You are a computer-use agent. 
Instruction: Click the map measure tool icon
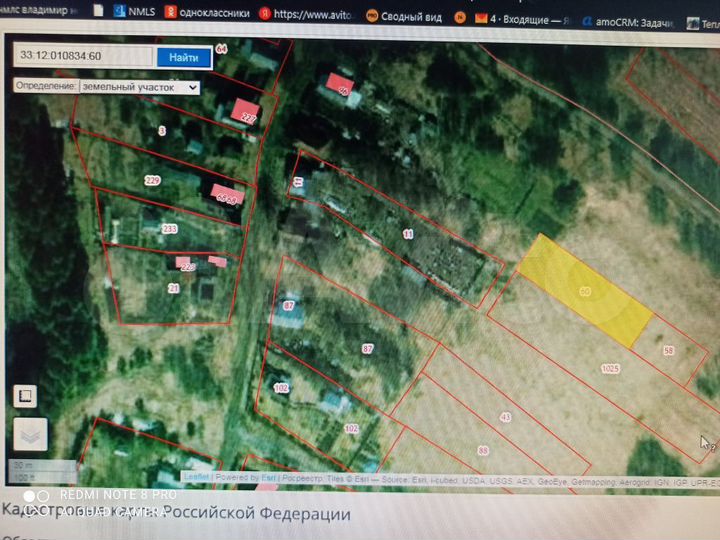[x=24, y=396]
